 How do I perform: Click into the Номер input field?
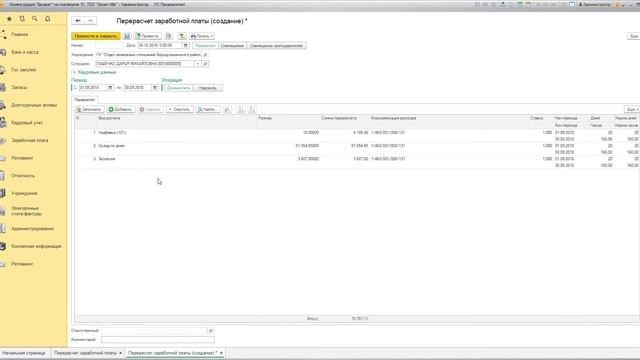click(x=109, y=45)
